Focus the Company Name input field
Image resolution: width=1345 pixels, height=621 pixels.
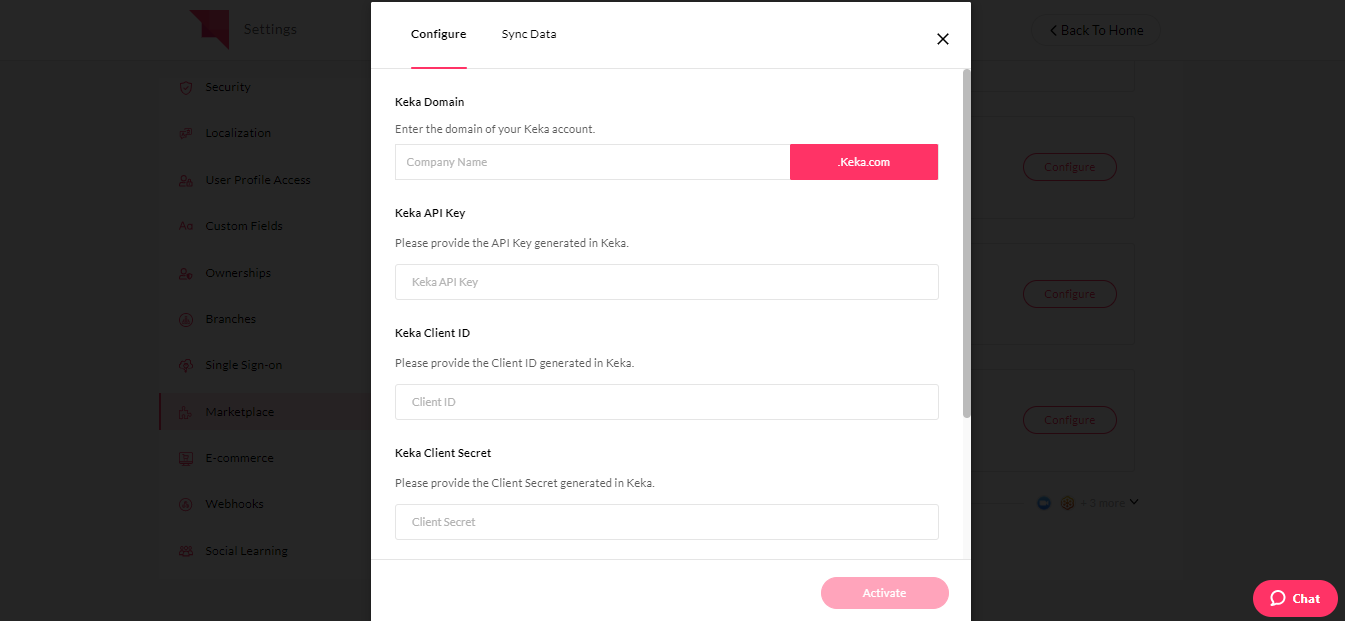click(592, 162)
